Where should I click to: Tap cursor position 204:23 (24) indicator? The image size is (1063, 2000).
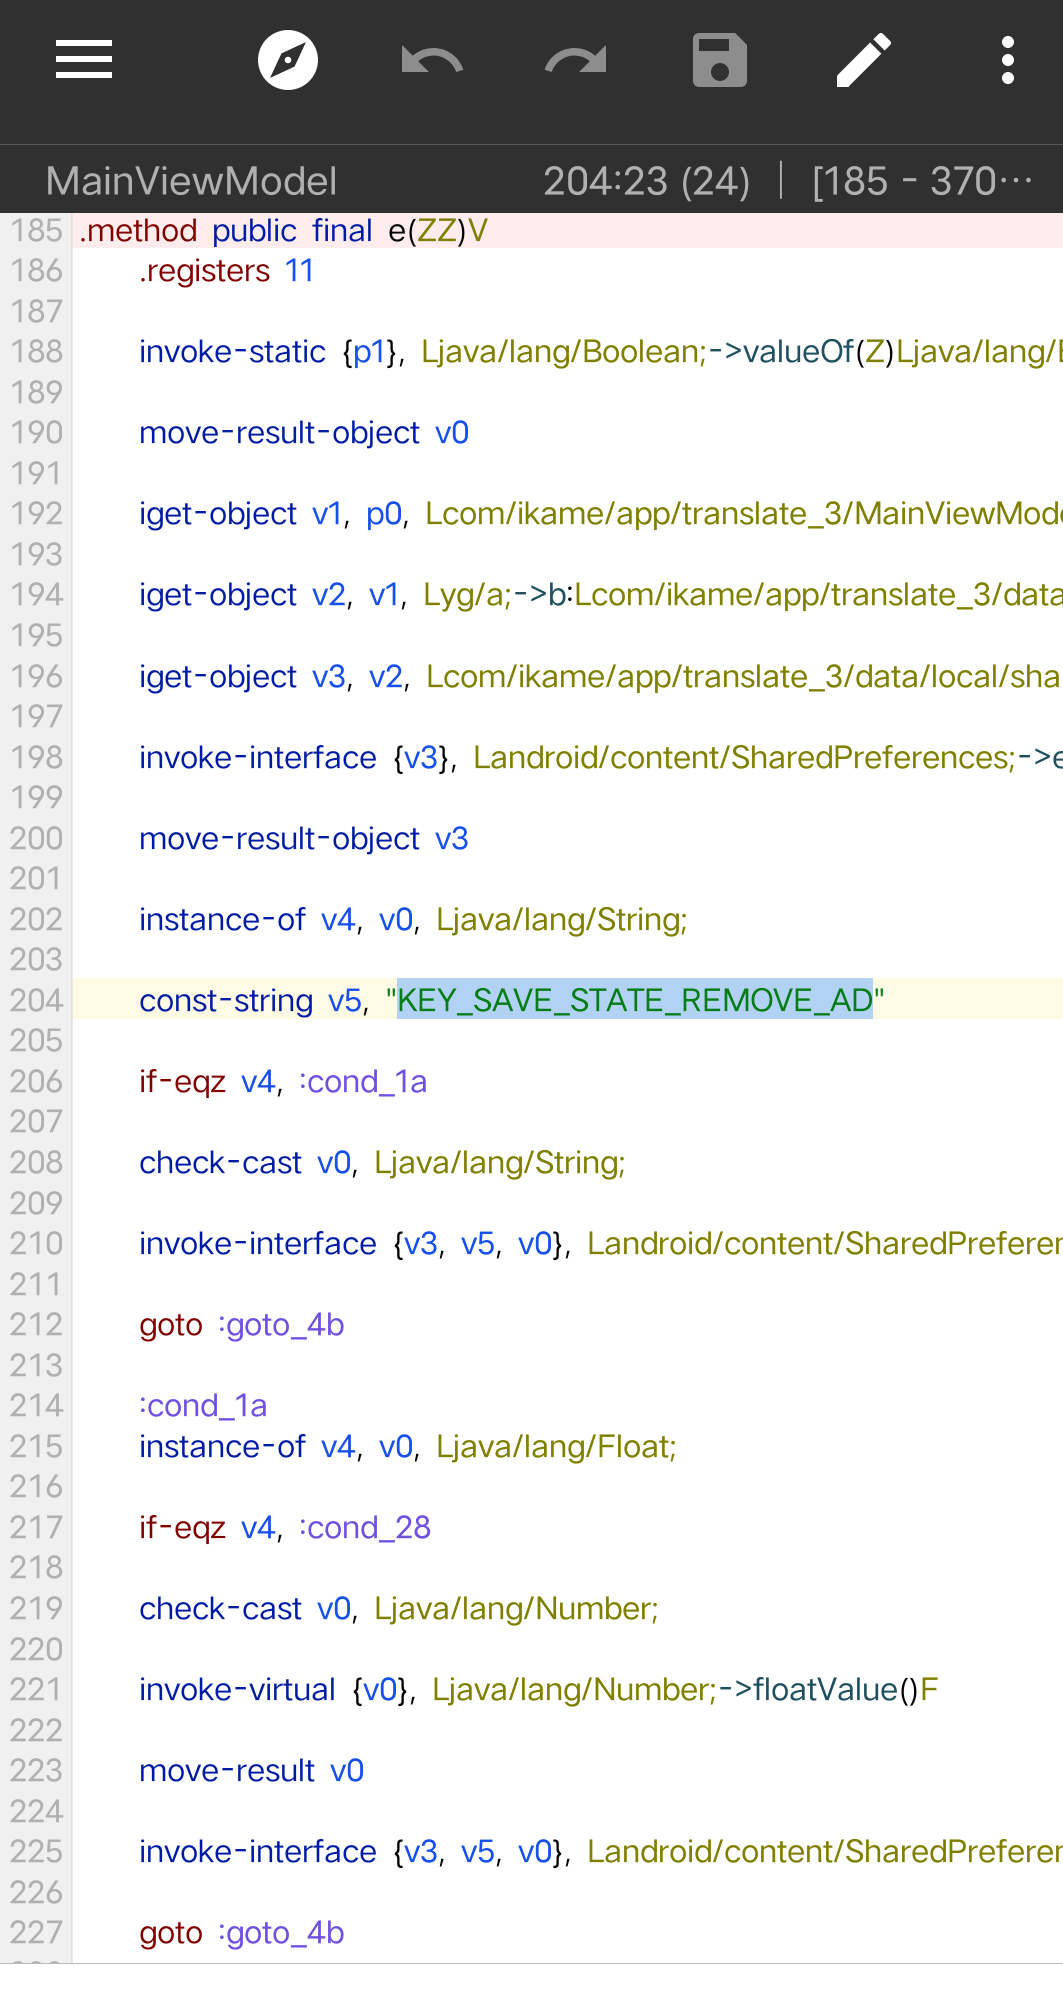tap(647, 181)
